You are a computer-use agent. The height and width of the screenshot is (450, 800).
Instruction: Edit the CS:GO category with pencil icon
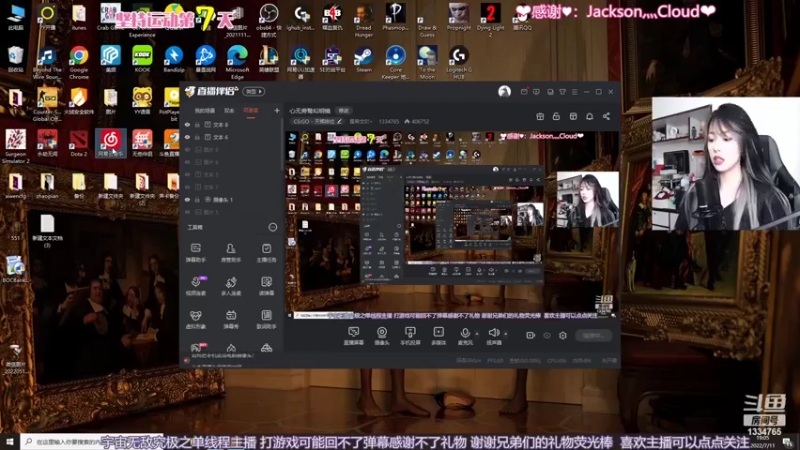(x=339, y=121)
